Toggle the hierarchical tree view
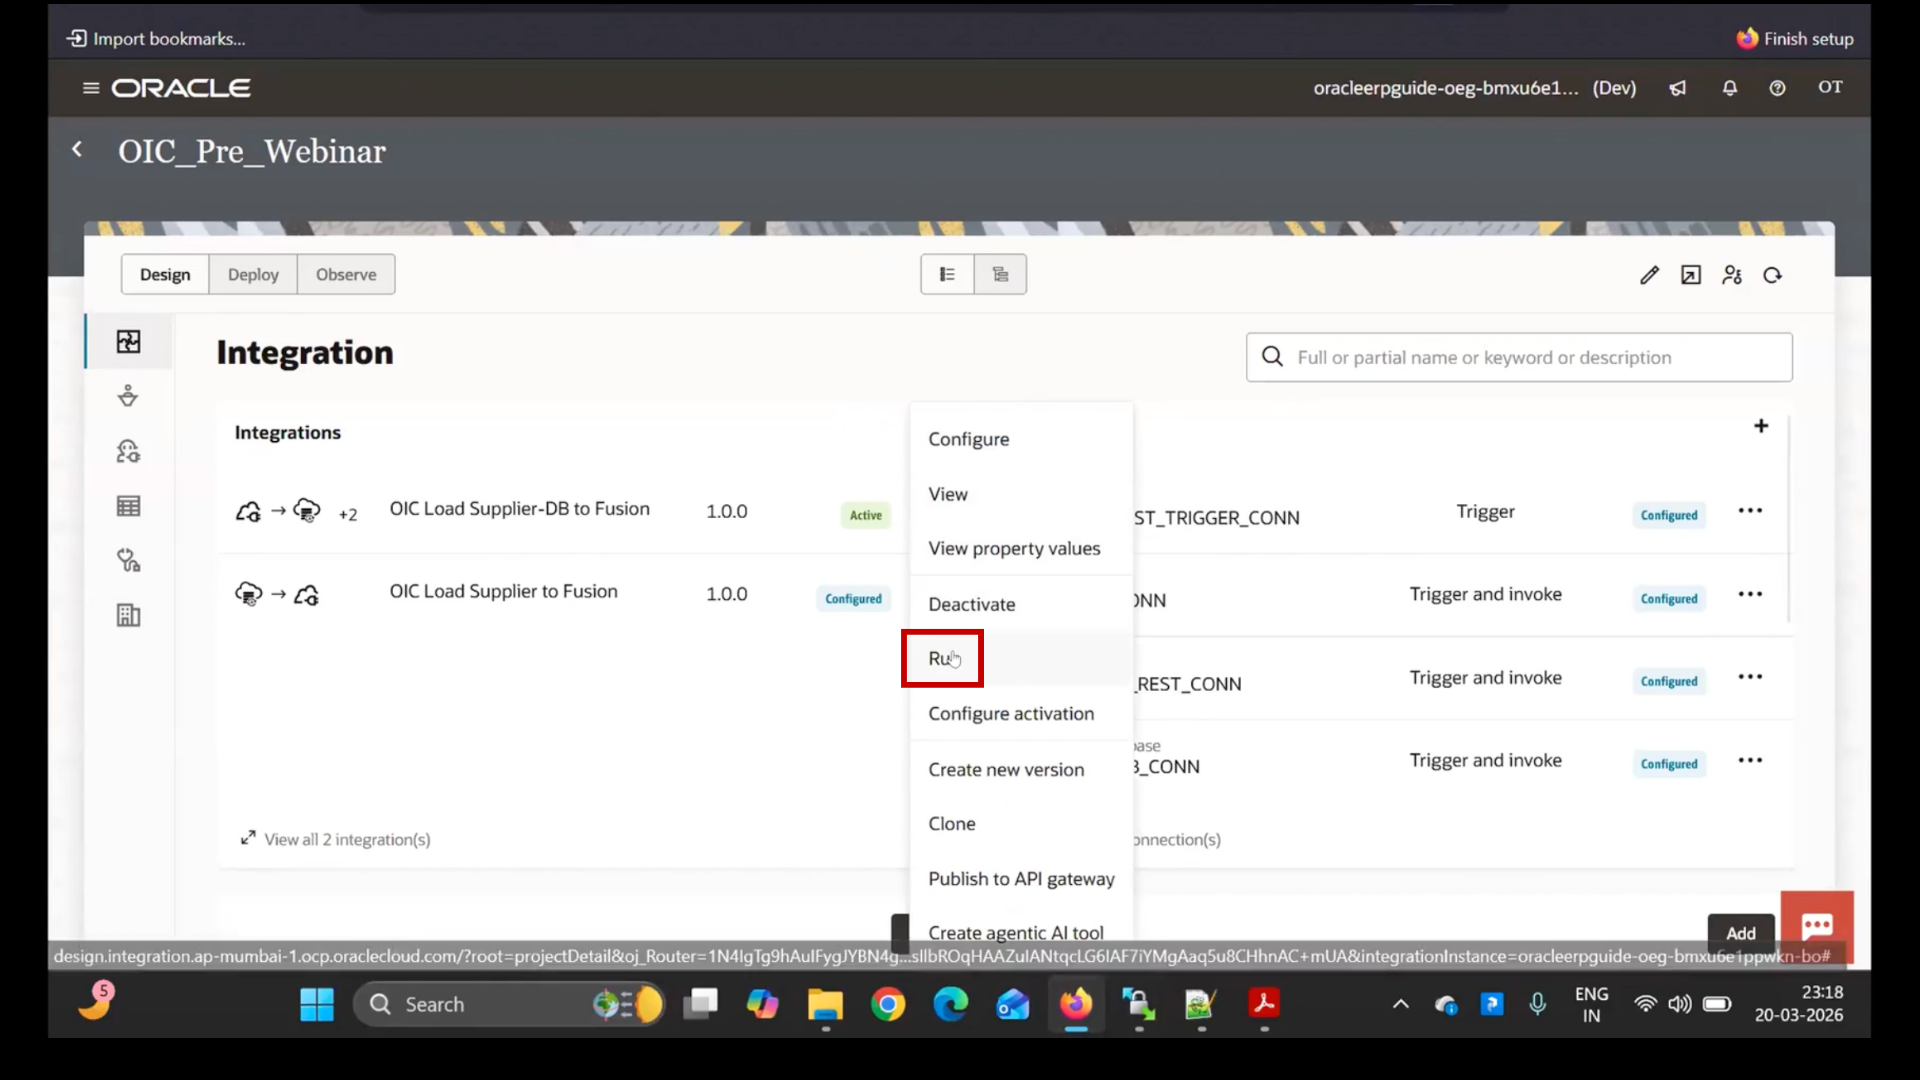Screen dimensions: 1920x1080 coord(1001,274)
